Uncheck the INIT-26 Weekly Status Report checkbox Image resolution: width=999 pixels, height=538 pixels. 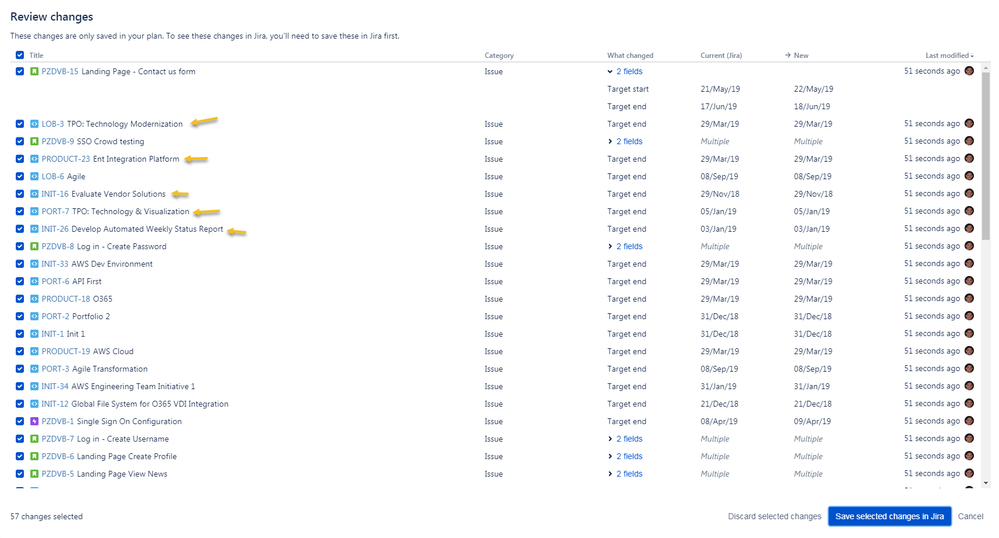coord(20,229)
